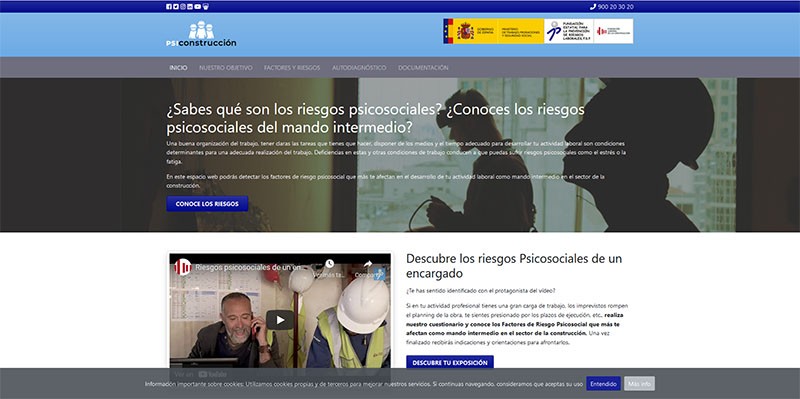Screen dimensions: 800x399
Task: Open the Instagram social icon
Action: pyautogui.click(x=183, y=7)
